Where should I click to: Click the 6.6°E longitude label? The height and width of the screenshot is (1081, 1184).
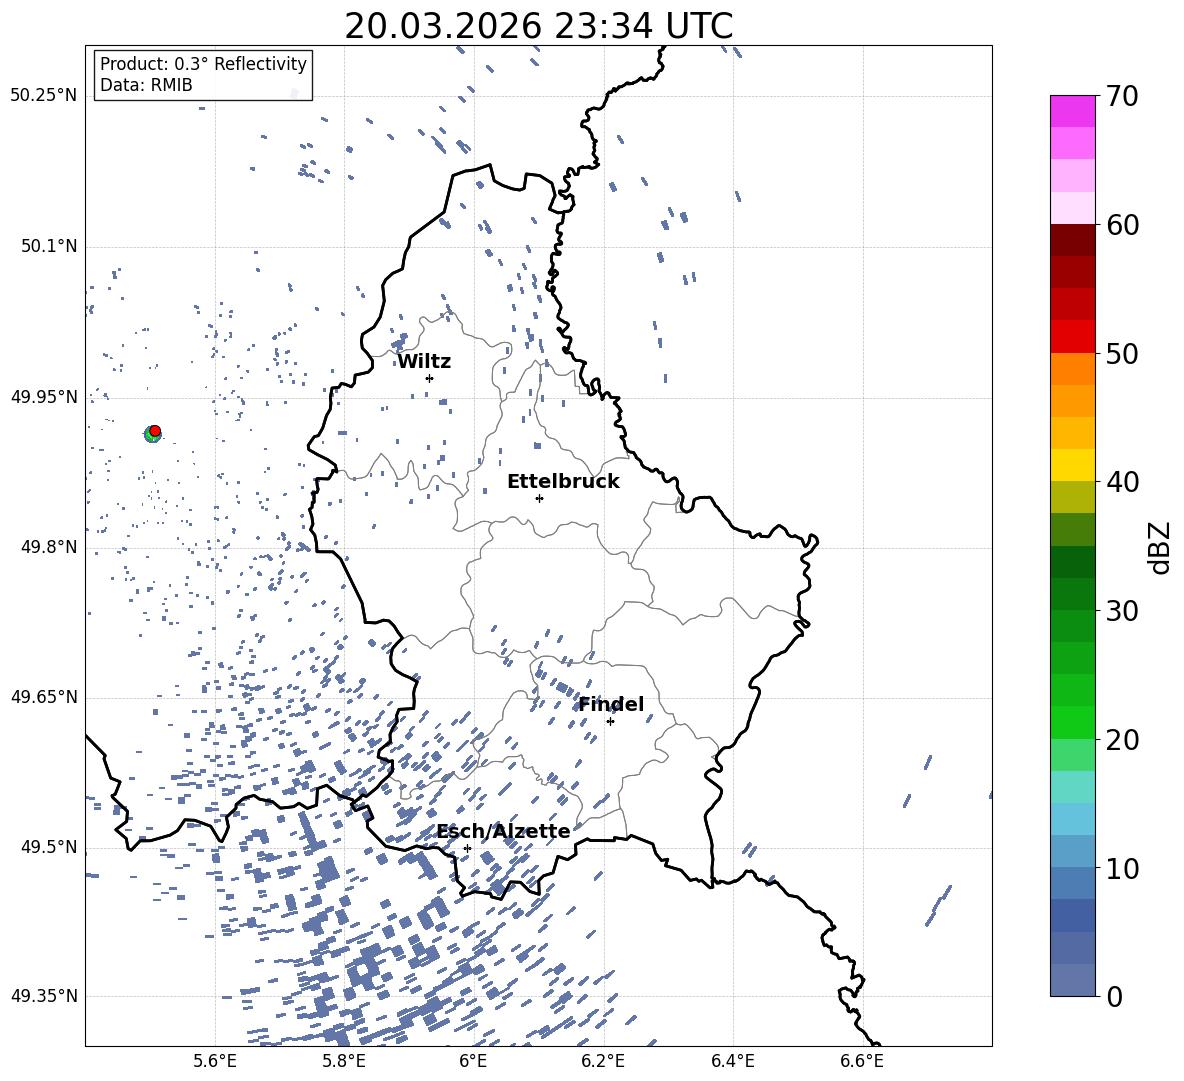tap(862, 1062)
